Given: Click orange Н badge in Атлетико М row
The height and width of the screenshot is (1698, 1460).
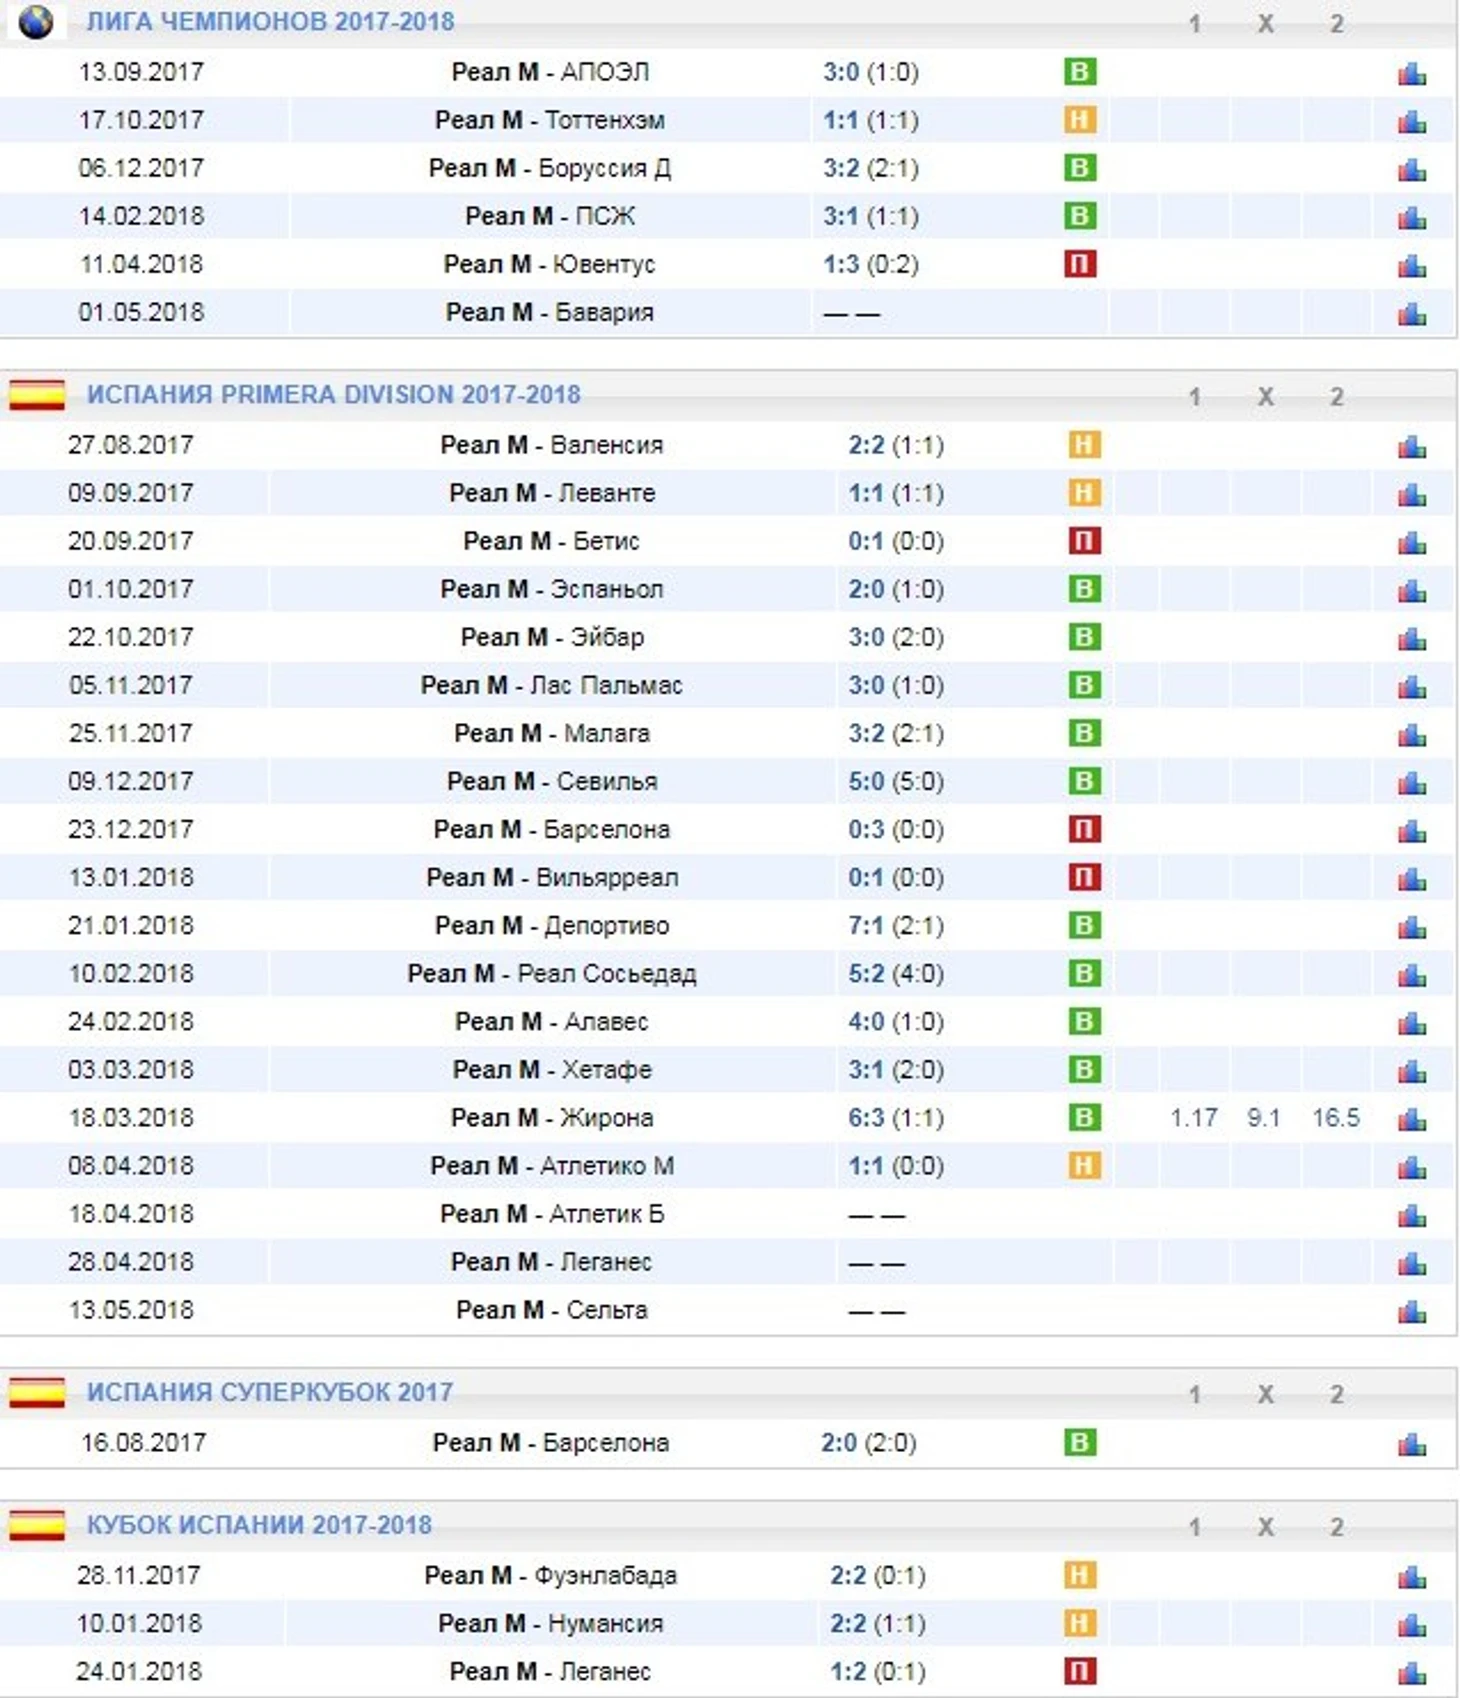Looking at the screenshot, I should (1085, 1165).
